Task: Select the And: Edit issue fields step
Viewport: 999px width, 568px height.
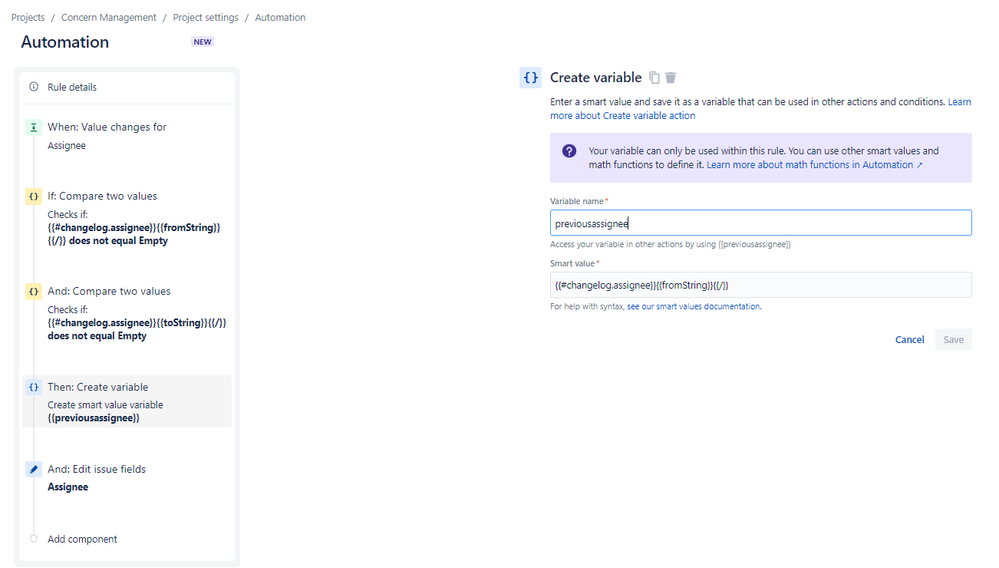Action: coord(127,478)
